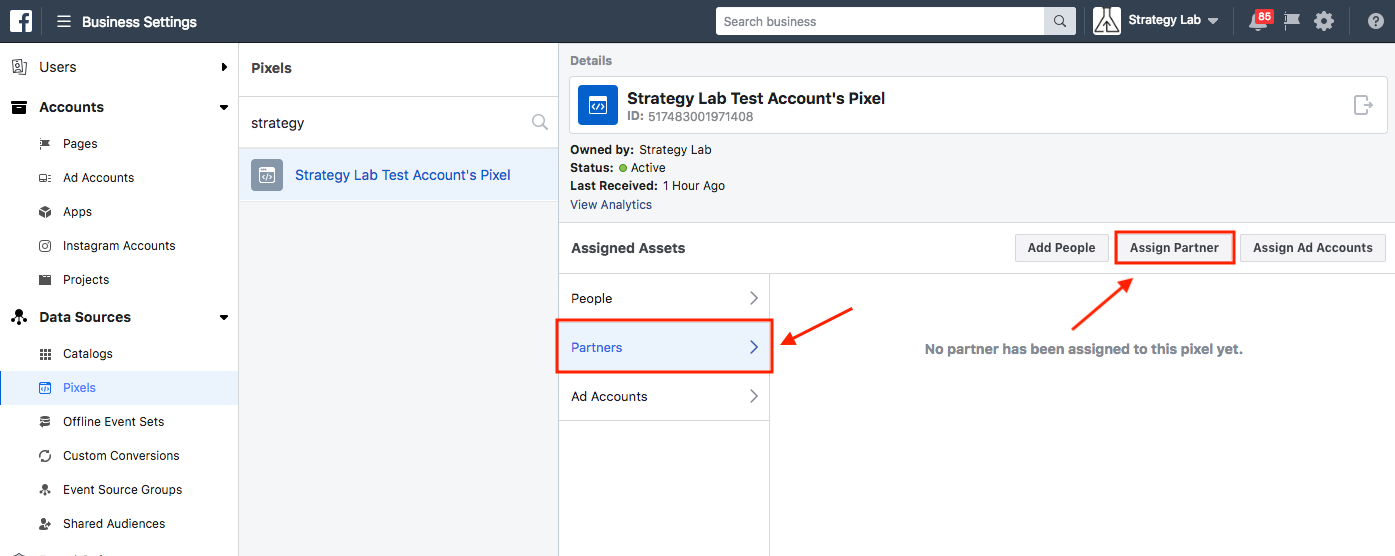Viewport: 1395px width, 556px height.
Task: Click the Facebook logo icon
Action: (x=21, y=21)
